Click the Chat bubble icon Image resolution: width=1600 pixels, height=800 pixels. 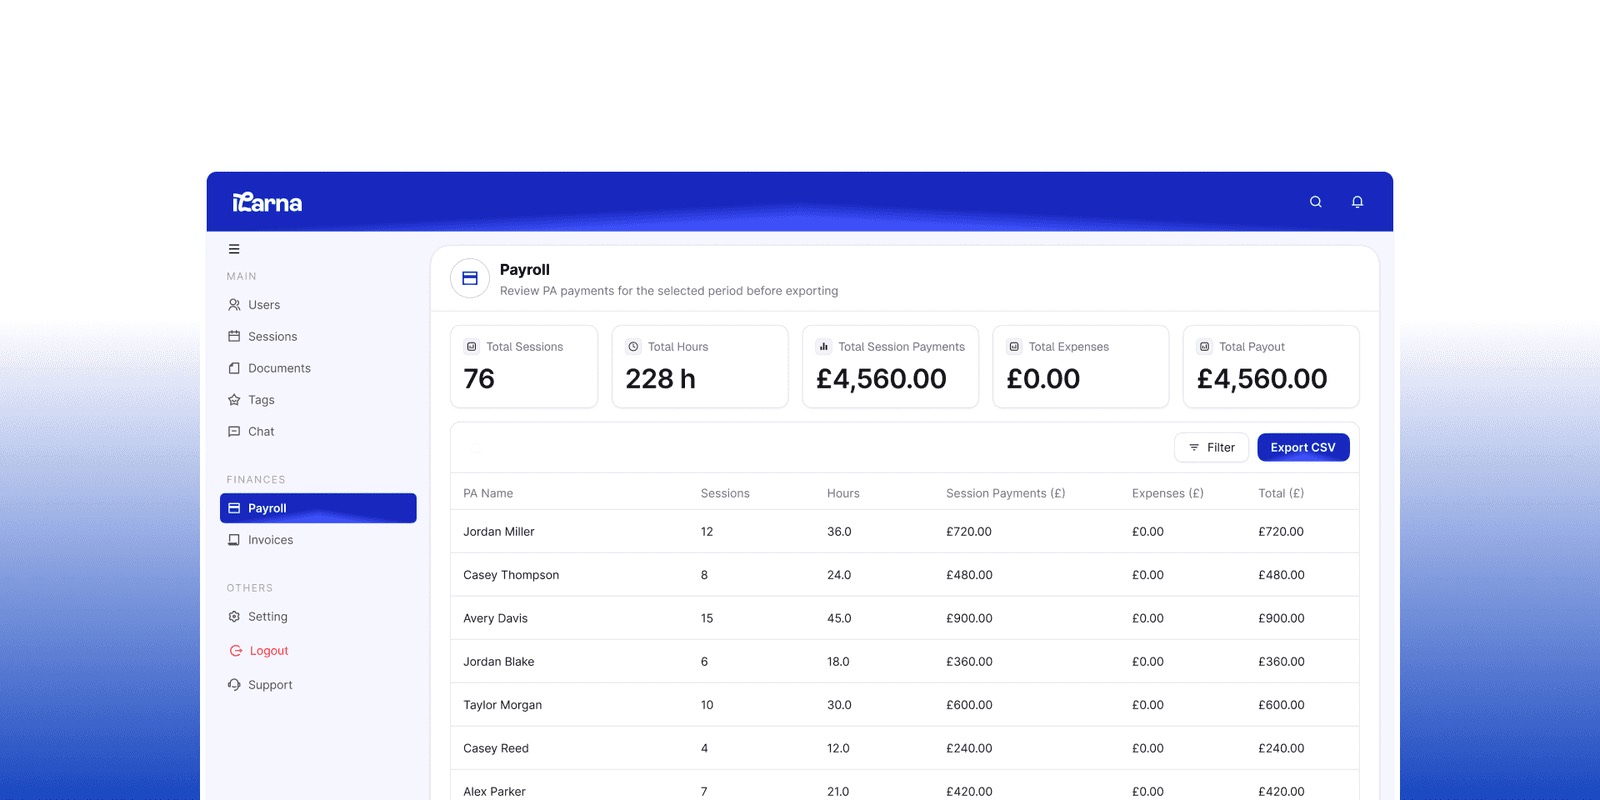point(234,432)
